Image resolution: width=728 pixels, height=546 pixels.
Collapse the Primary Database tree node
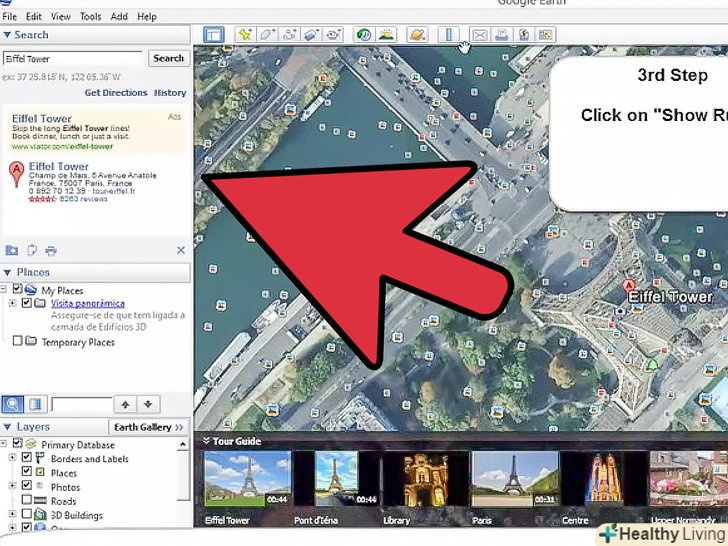click(x=4, y=444)
